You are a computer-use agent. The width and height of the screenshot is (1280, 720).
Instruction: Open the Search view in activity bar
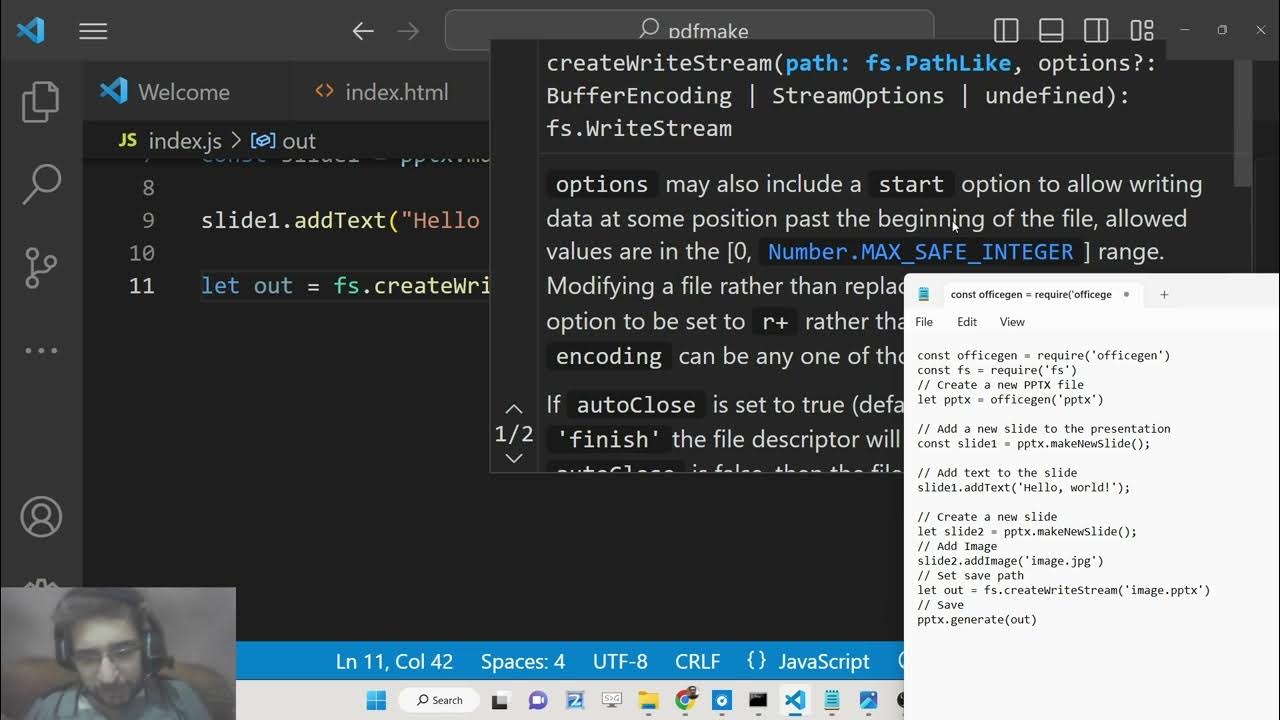41,184
